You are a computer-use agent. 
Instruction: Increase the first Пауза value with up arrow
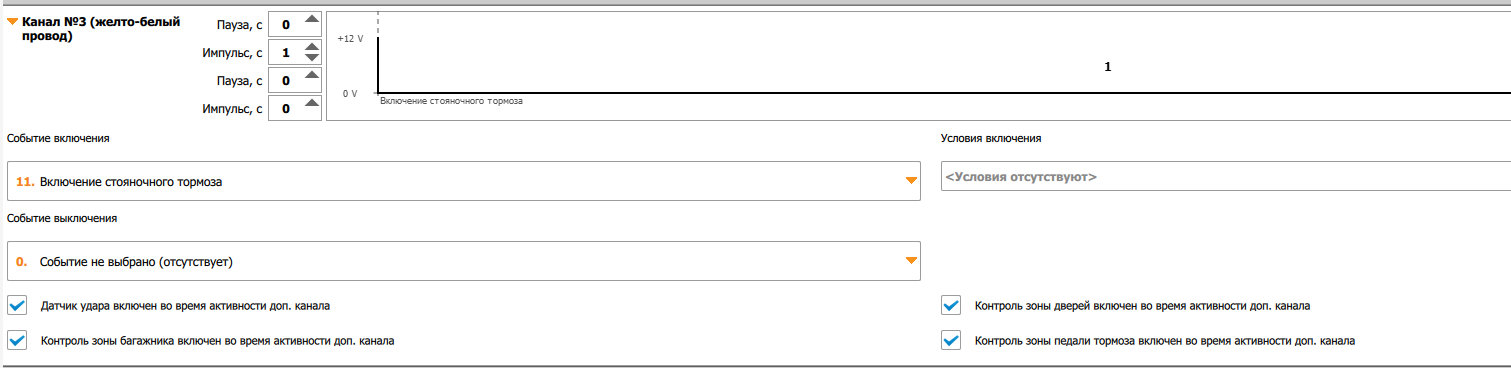[312, 19]
